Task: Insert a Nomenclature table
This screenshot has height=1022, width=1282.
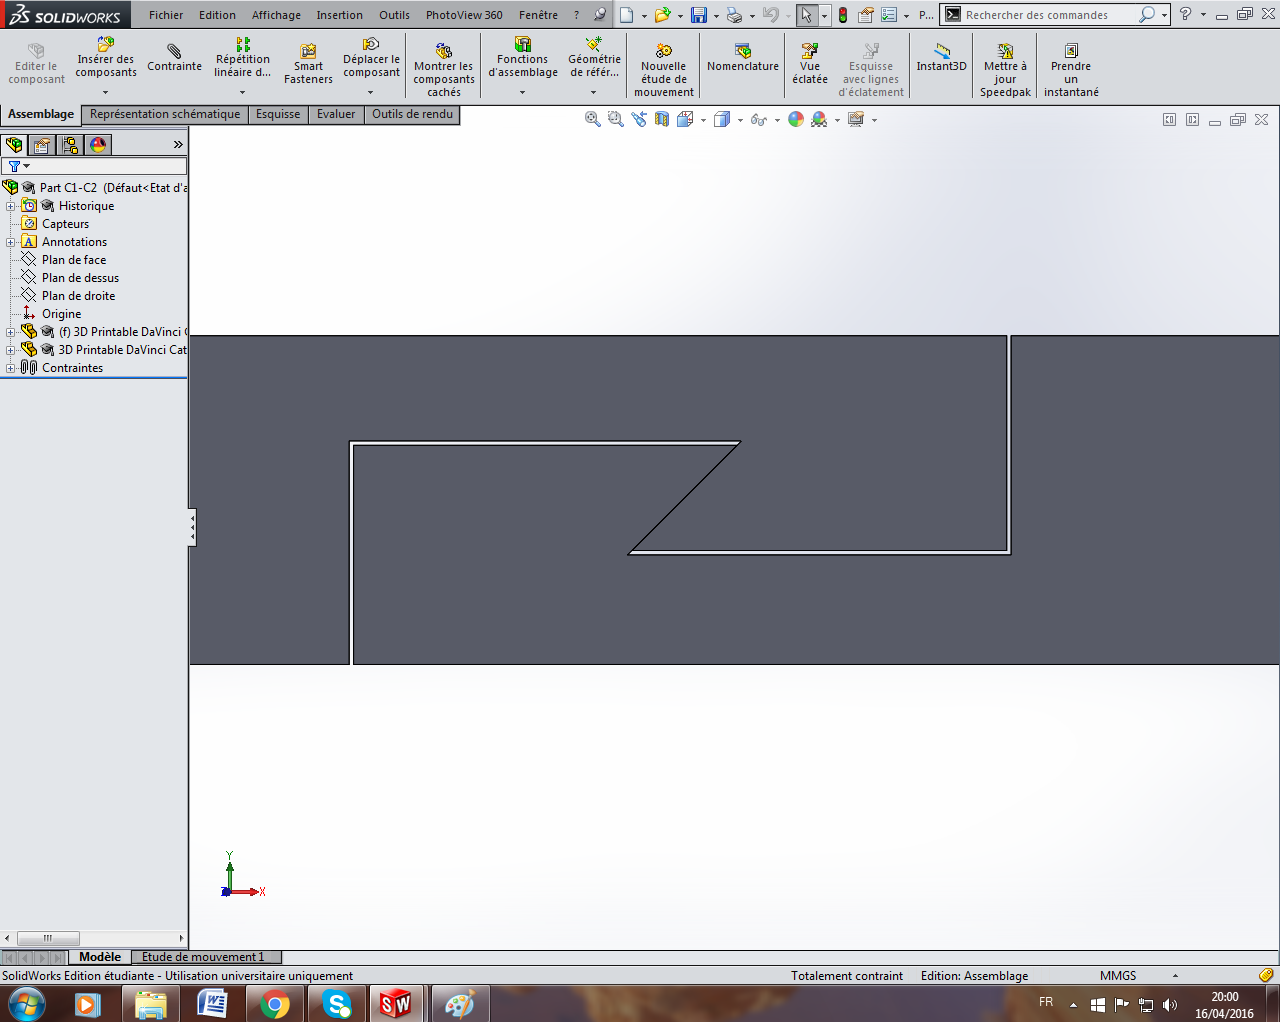Action: pos(743,58)
